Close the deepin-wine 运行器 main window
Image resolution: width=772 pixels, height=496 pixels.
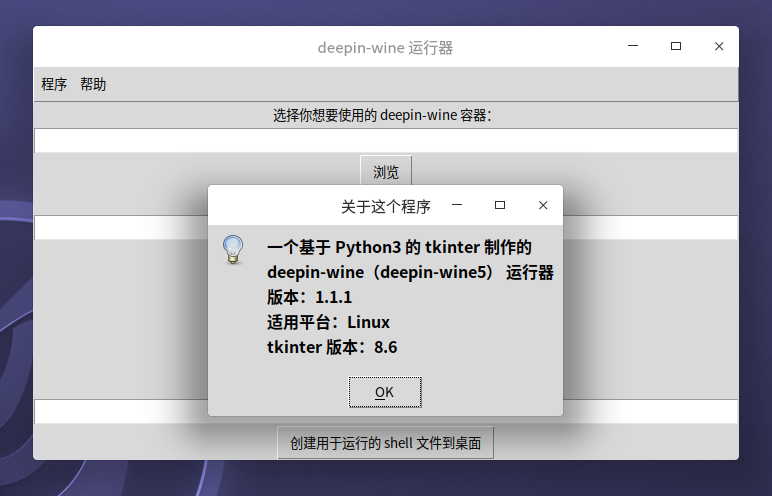(x=719, y=46)
